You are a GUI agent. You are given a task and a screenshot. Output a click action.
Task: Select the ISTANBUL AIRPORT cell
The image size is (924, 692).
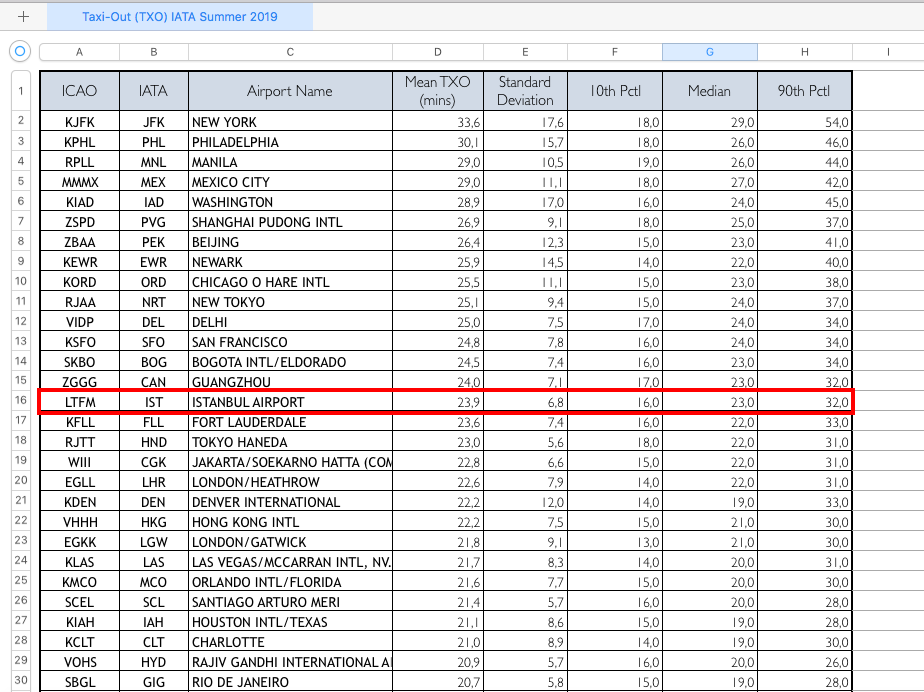[x=290, y=402]
